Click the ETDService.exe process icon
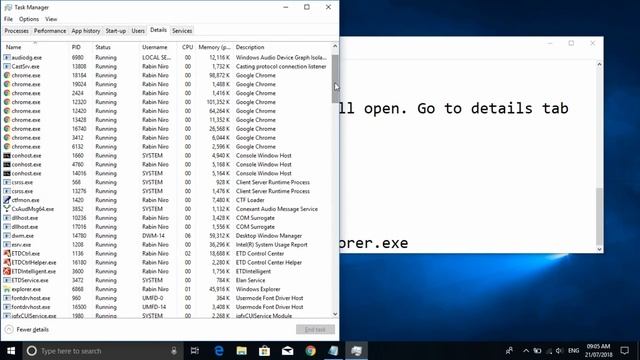Image resolution: width=640 pixels, height=360 pixels. pyautogui.click(x=7, y=280)
